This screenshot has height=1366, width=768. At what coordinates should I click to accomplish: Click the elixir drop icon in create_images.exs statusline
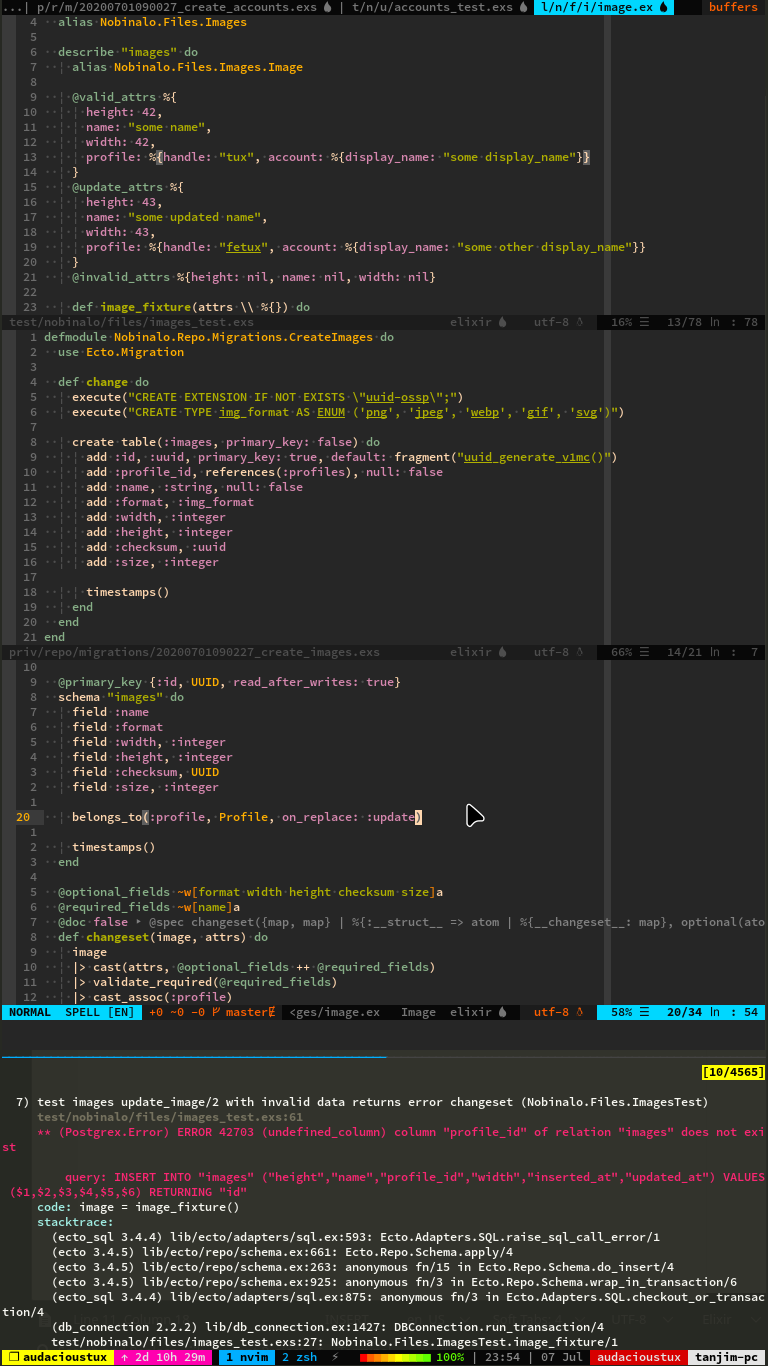point(502,652)
